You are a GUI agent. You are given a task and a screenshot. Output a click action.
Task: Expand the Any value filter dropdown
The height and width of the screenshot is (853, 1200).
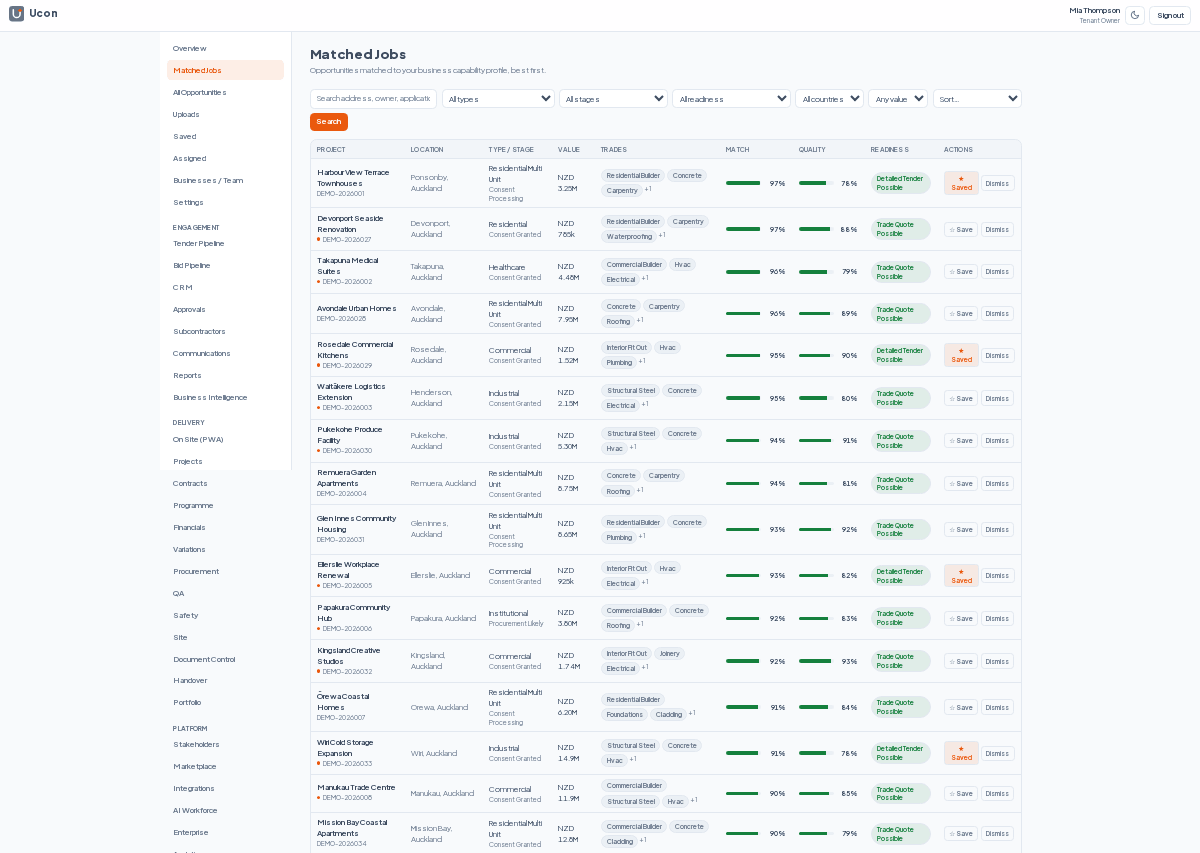pos(898,99)
